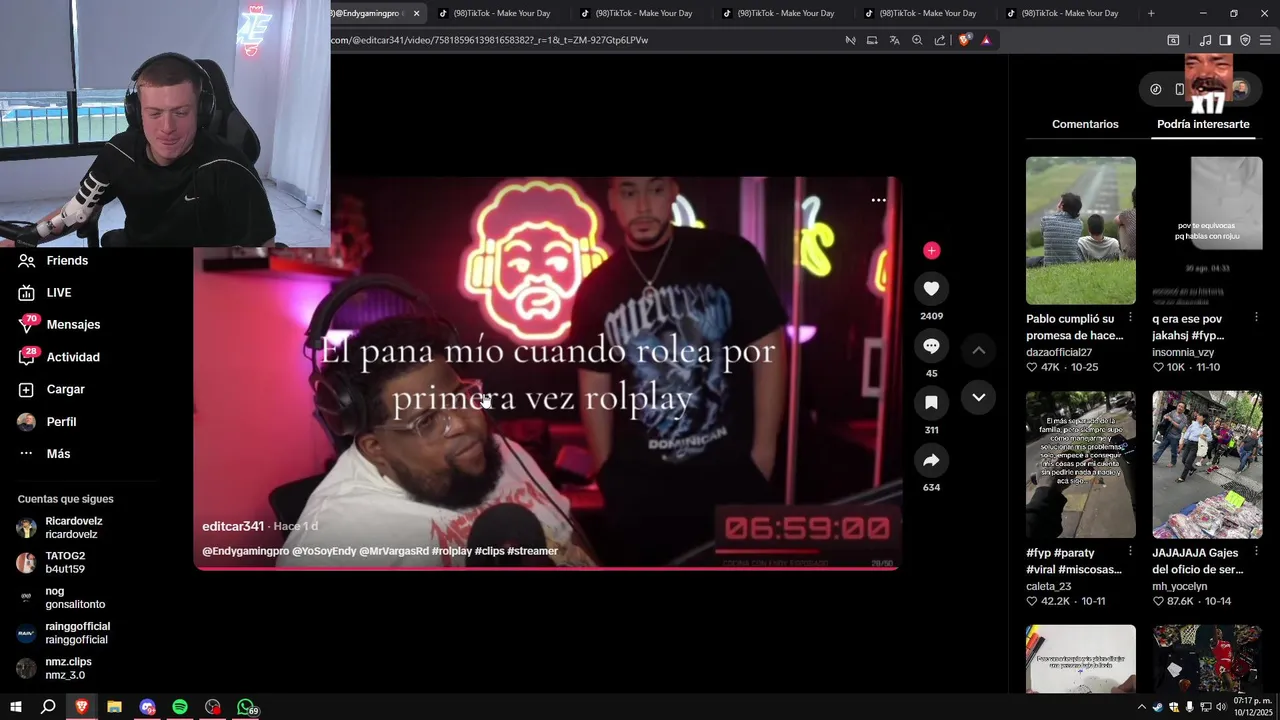Click the share page icon in address bar

pos(940,40)
